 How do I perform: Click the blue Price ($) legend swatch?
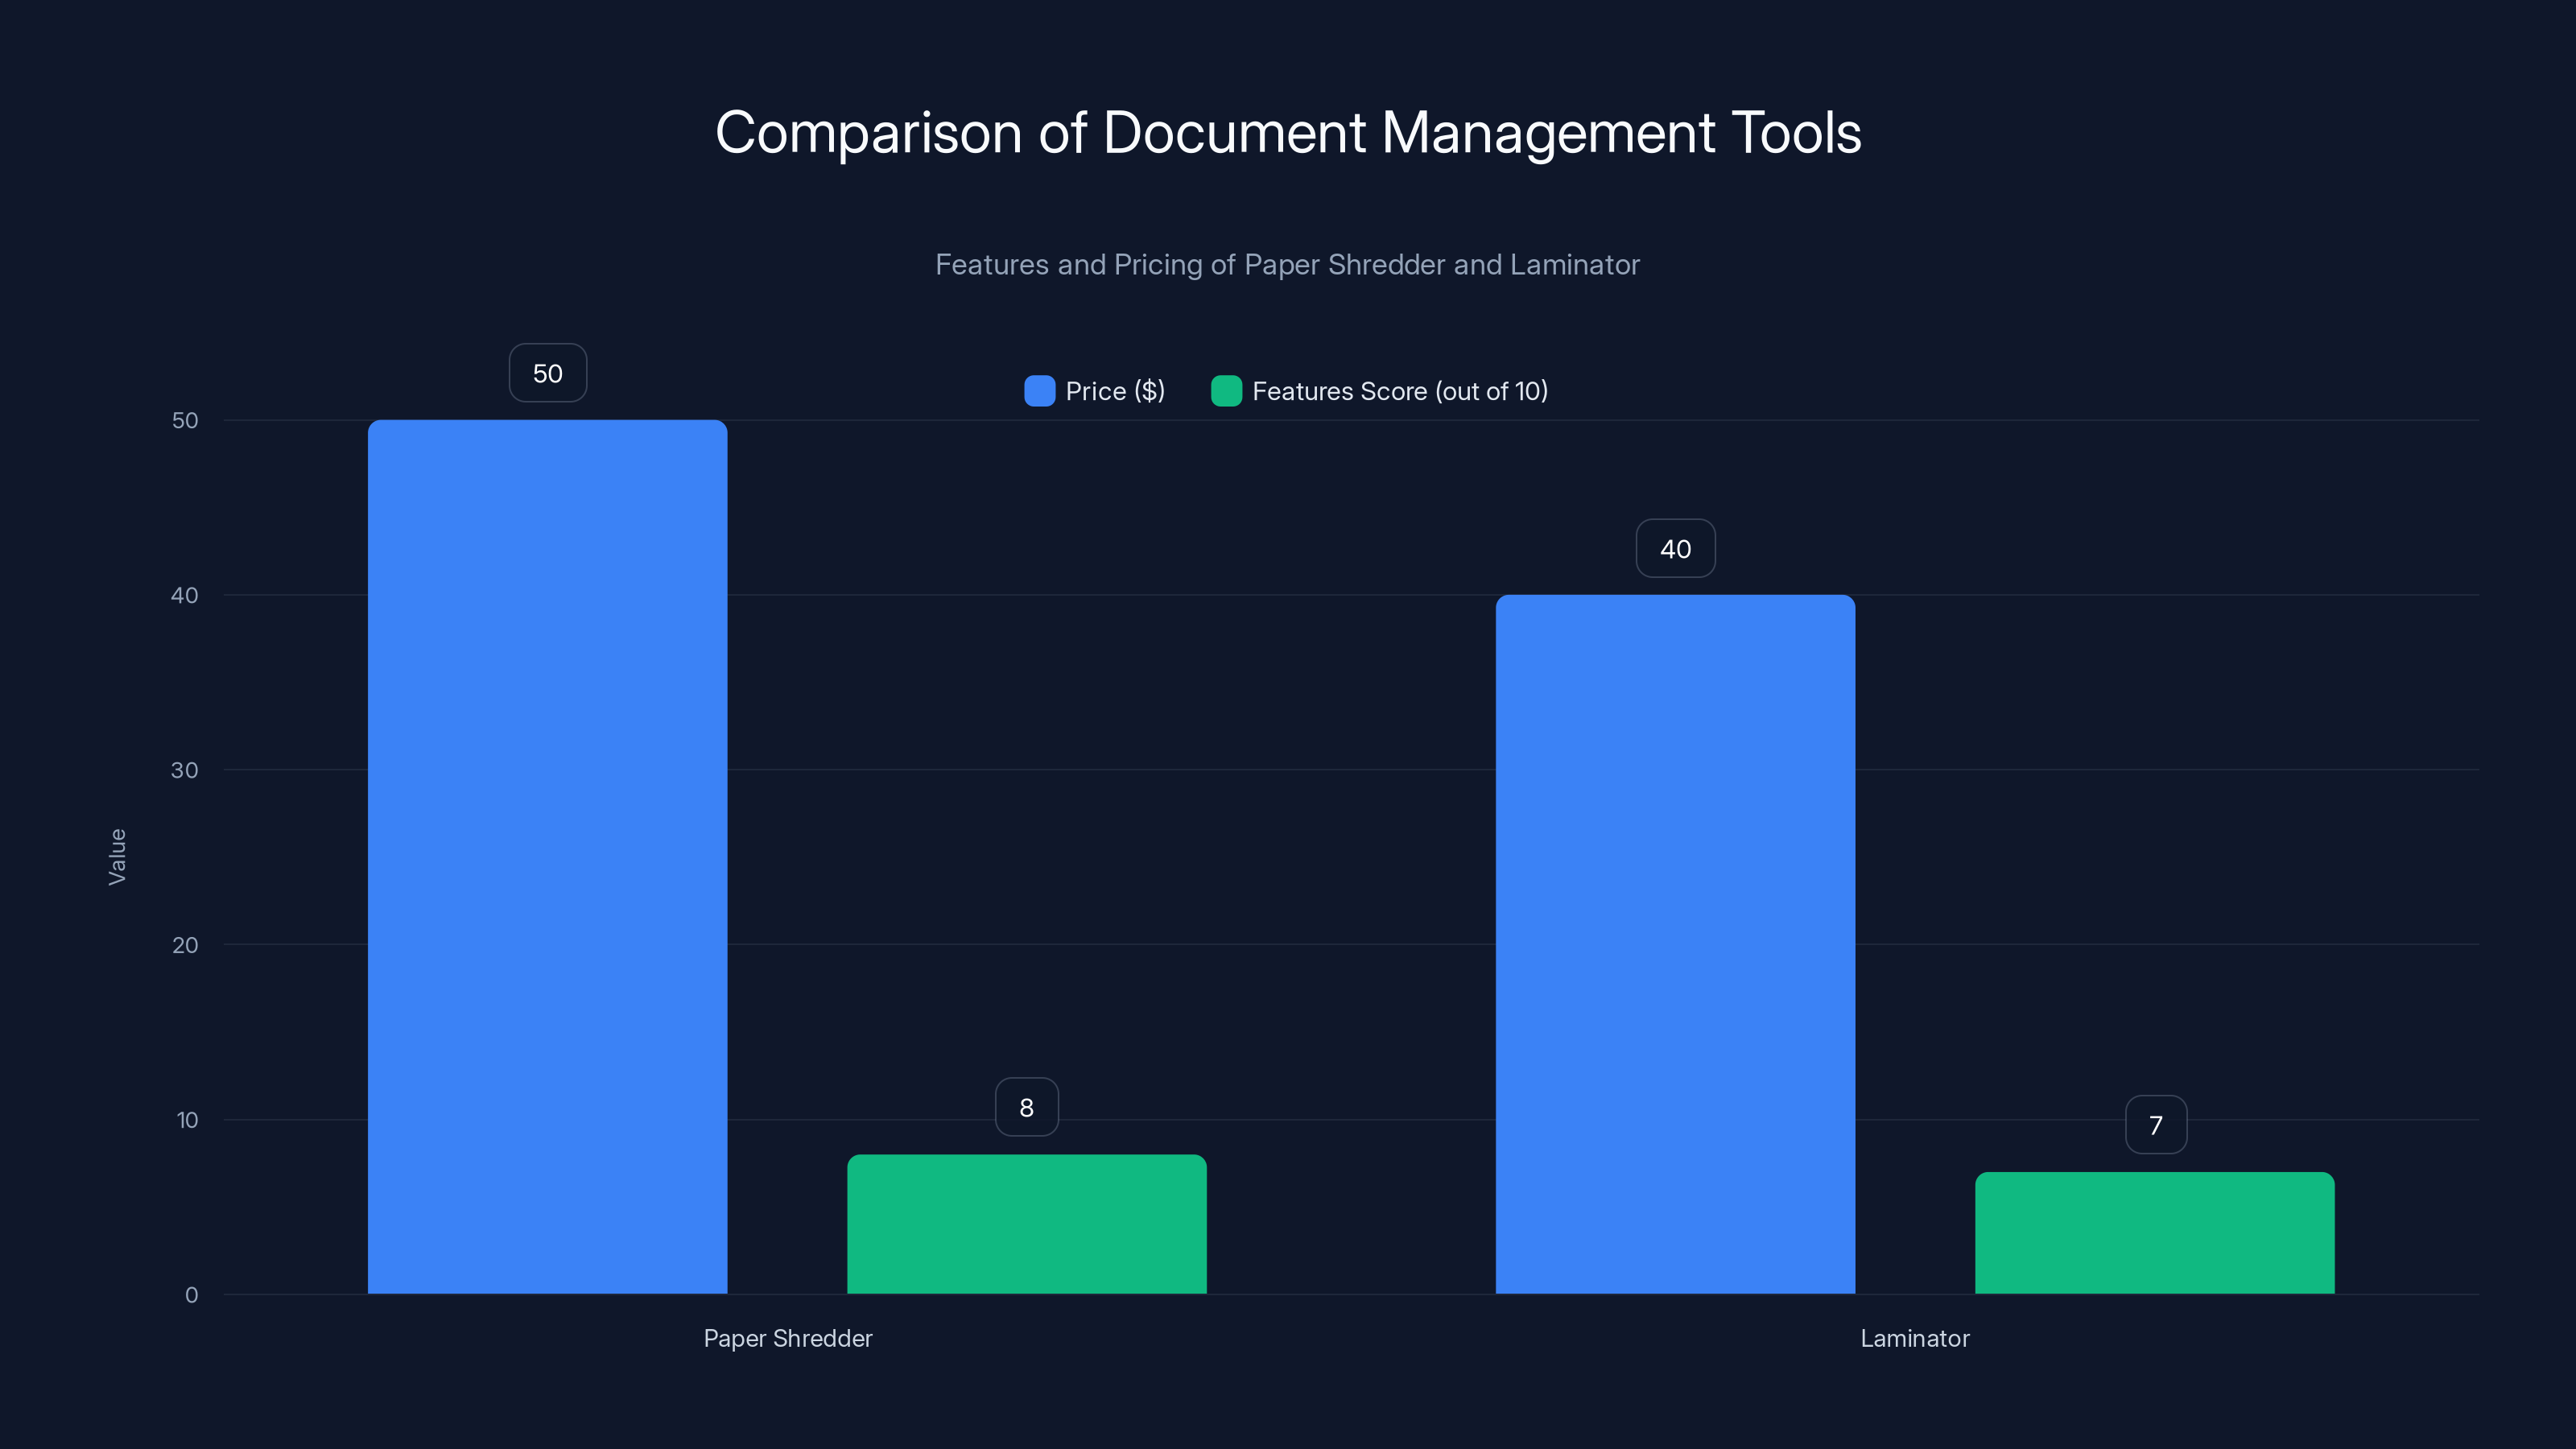coord(1039,391)
